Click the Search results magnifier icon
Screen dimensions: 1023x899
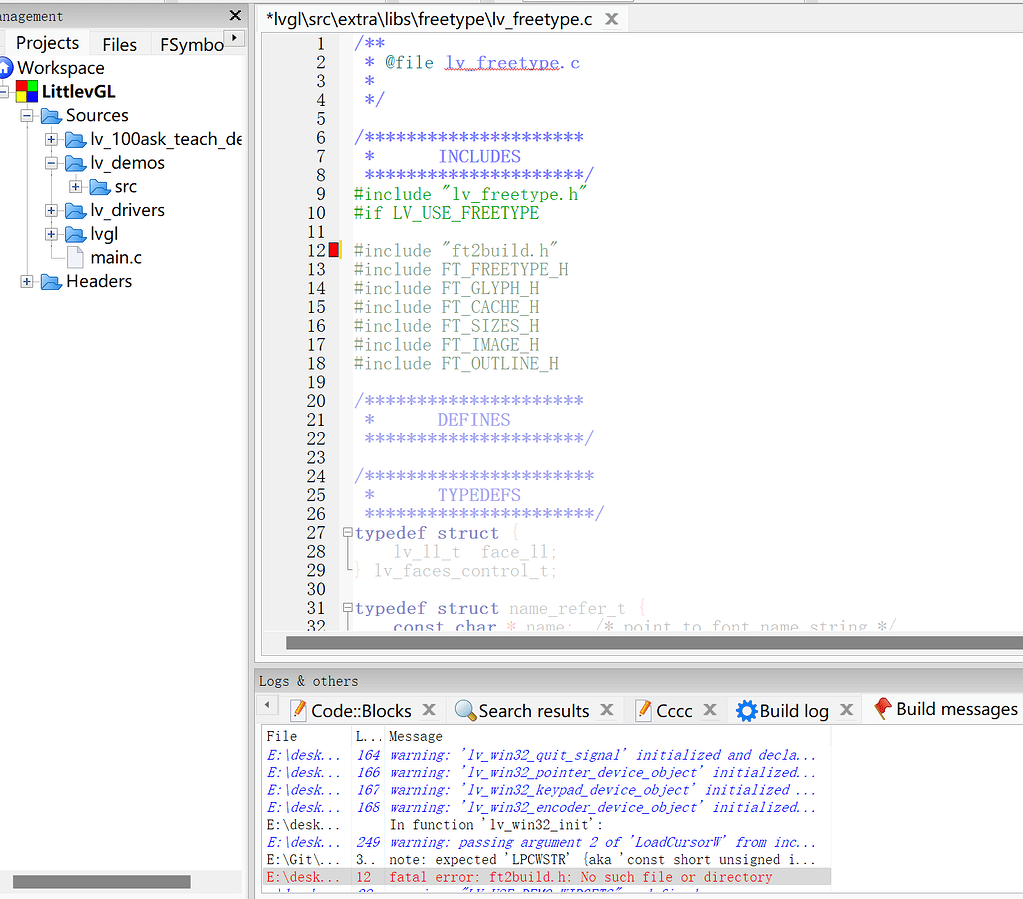465,710
